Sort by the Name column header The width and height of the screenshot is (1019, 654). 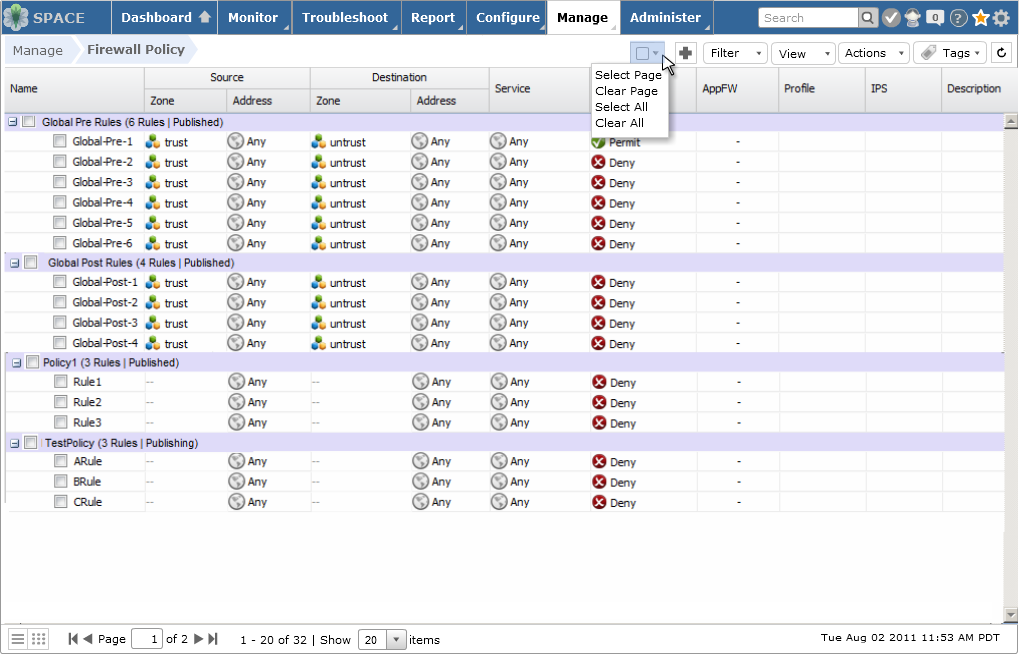pos(73,89)
